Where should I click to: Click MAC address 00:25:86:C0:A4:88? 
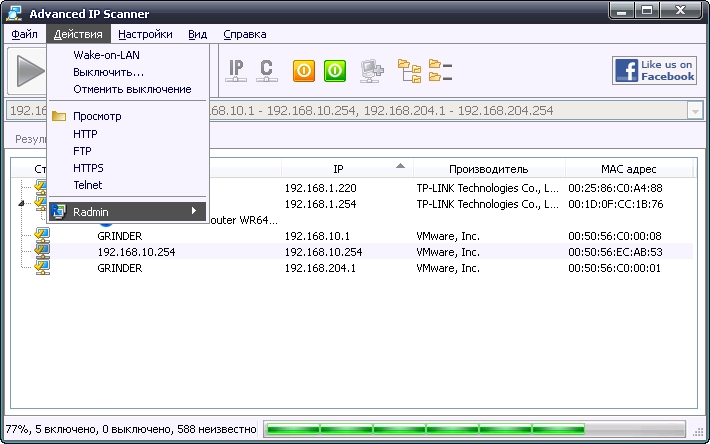(615, 188)
